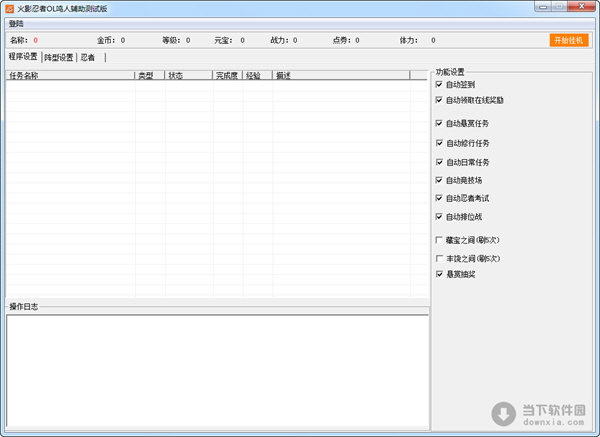Screen dimensions: 600x437
Task: Open the 忍者 tab
Action: [88, 57]
